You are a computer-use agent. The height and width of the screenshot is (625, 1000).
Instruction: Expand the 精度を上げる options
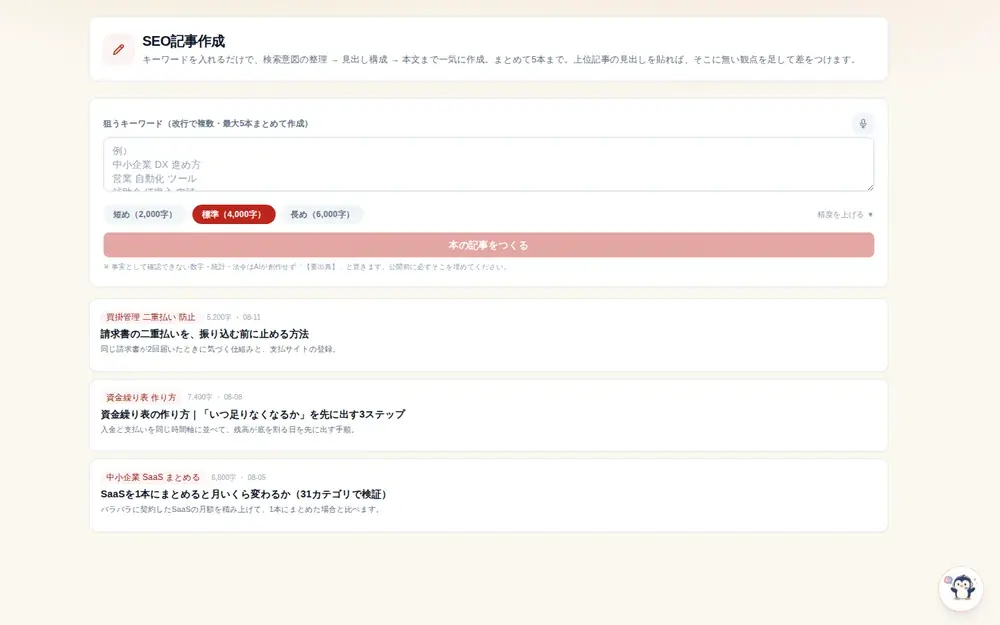pos(845,214)
